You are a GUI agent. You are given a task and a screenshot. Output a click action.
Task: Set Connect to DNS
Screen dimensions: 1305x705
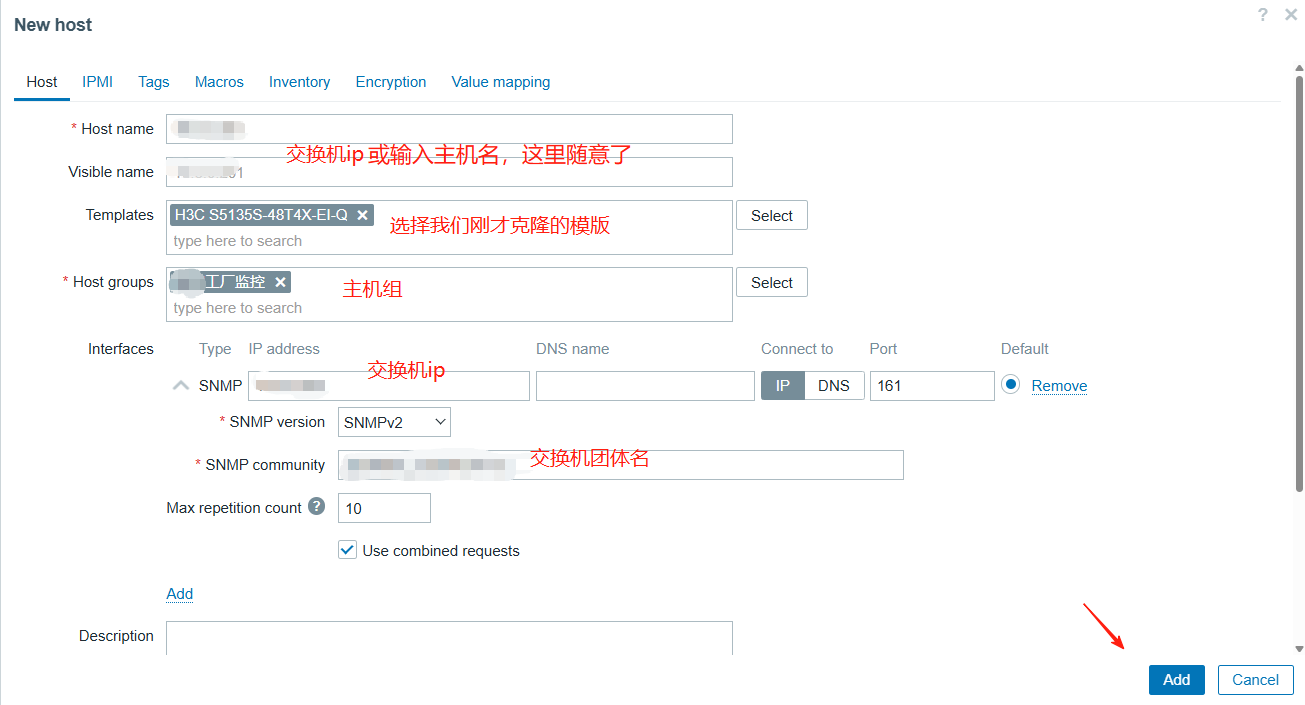point(834,386)
